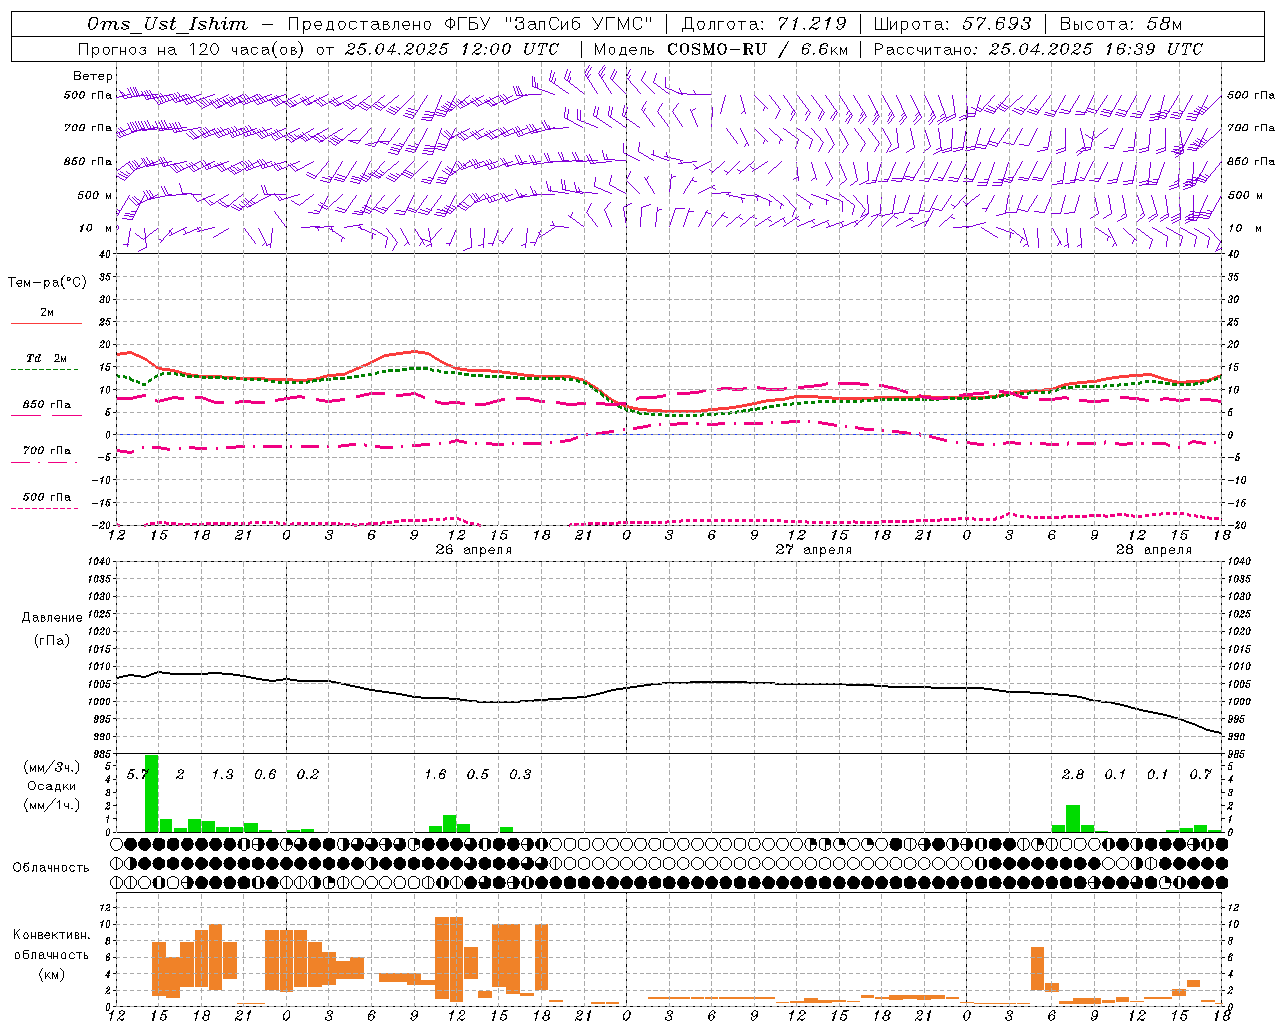Viewport: 1280px width, 1024px height.
Task: Click the '850 гПа' legend entry in temperature panel
Action: (x=47, y=405)
